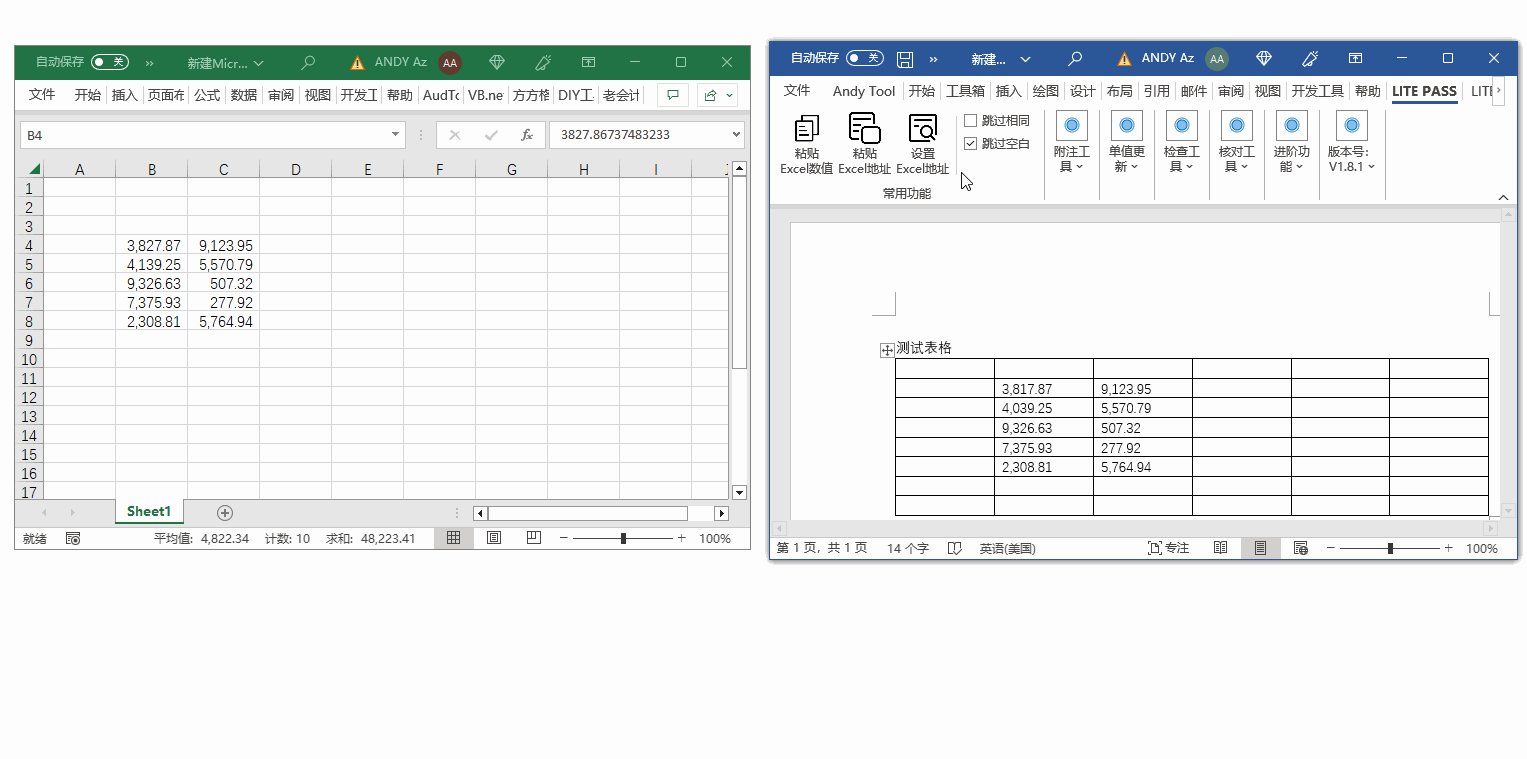Enable the 跳过相同 checkbox
The image size is (1527, 759).
pos(970,121)
